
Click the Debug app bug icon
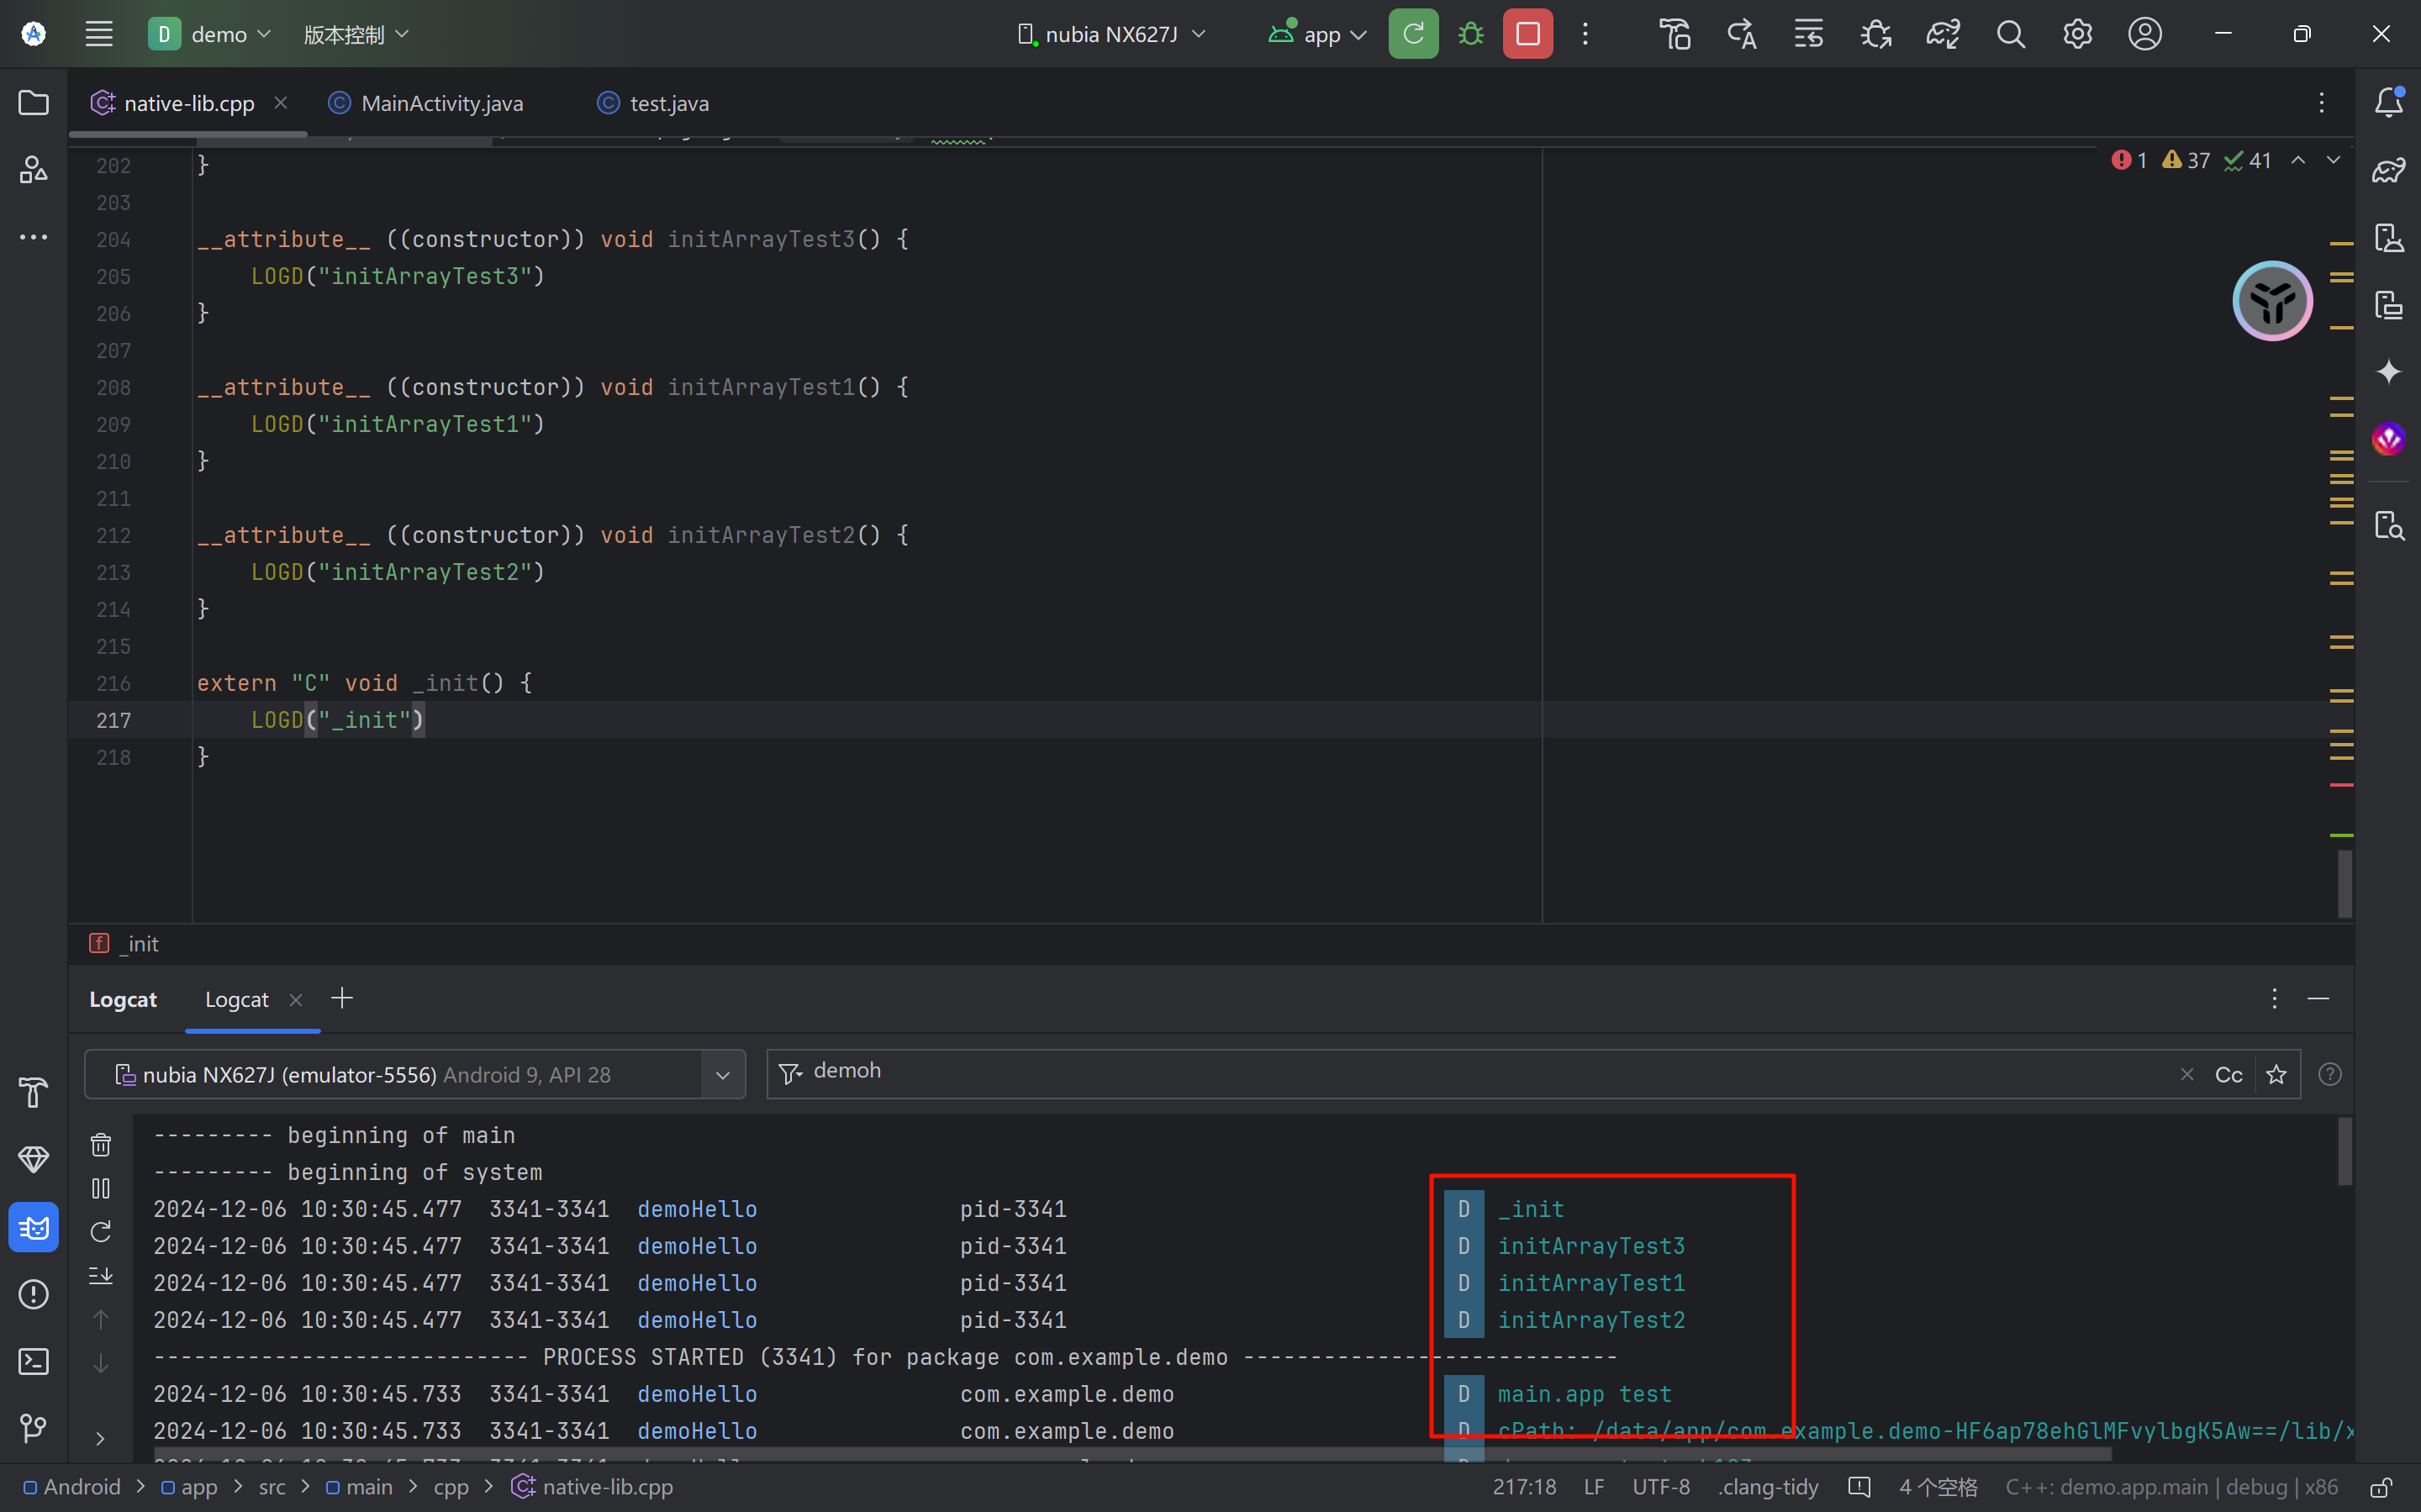(x=1470, y=34)
